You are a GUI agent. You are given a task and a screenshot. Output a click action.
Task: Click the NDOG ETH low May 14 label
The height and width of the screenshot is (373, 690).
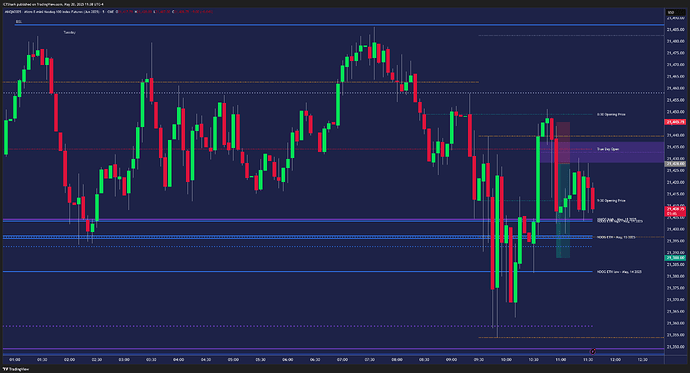pyautogui.click(x=619, y=272)
